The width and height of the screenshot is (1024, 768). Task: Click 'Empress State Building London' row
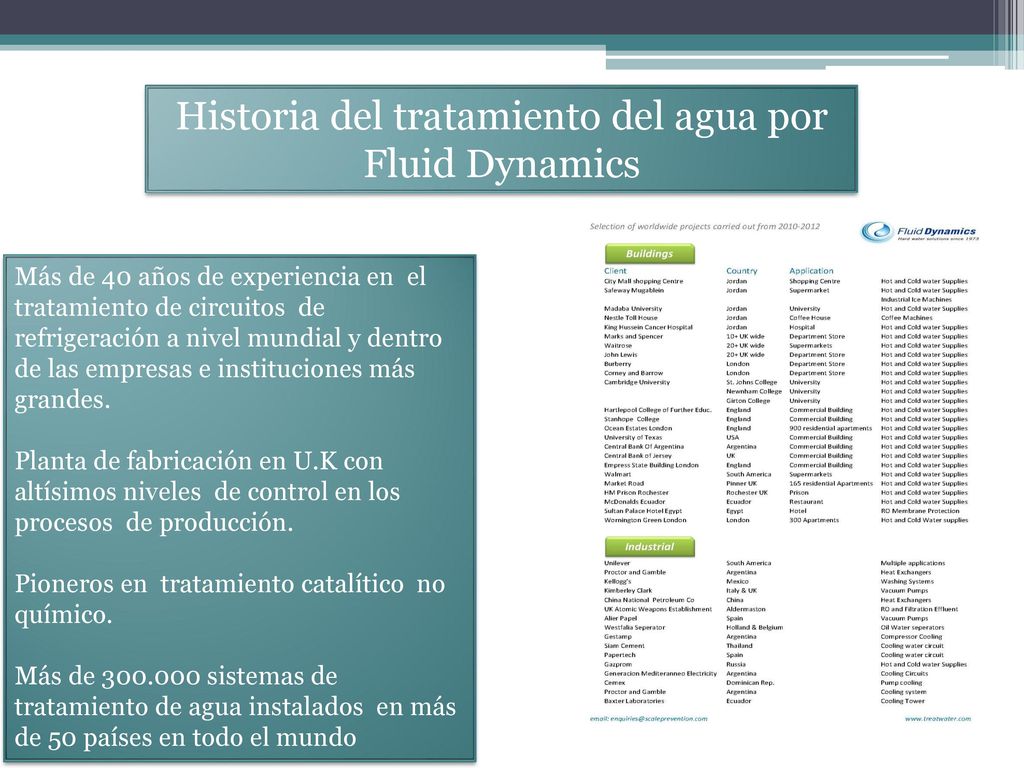click(651, 465)
